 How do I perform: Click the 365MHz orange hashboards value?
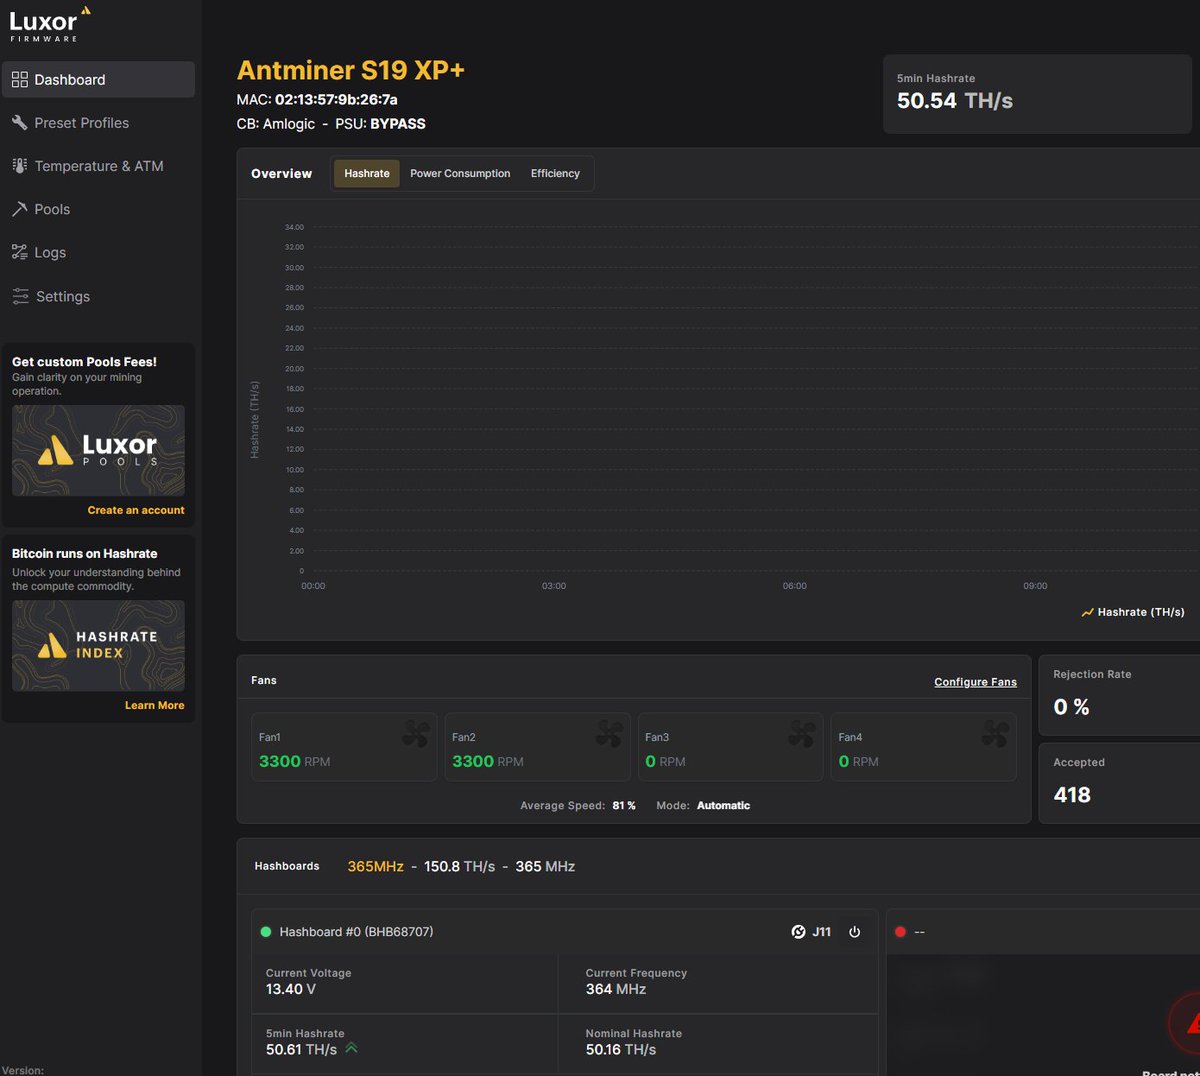(x=376, y=866)
